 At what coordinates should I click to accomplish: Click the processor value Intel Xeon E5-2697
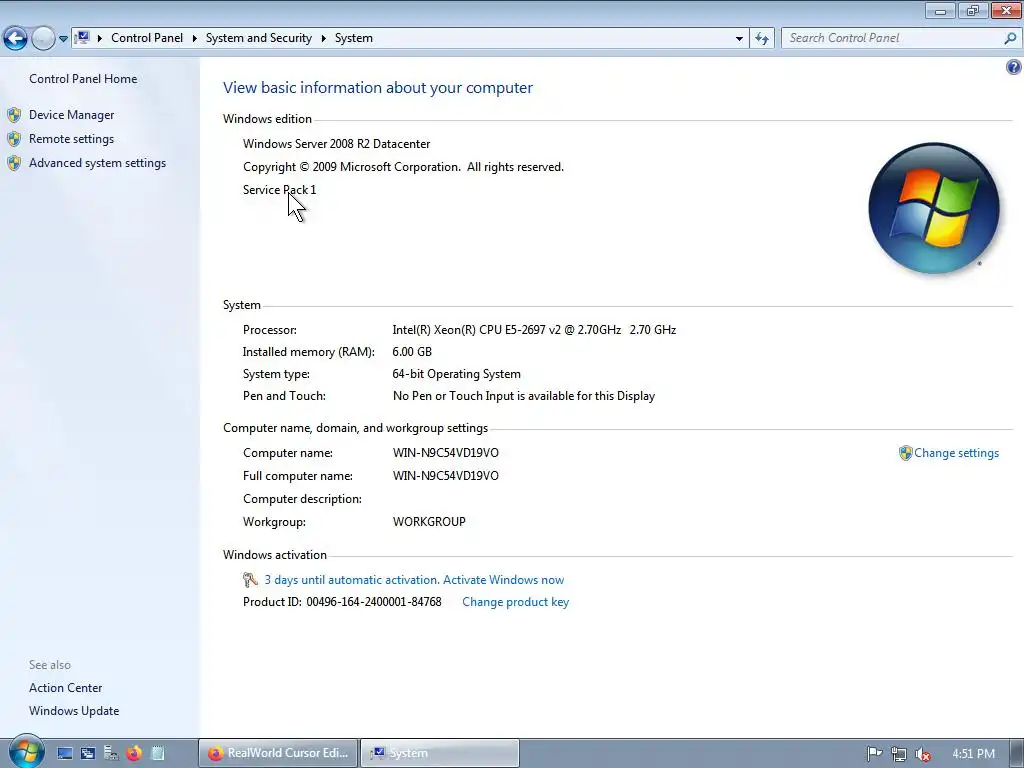pos(534,330)
